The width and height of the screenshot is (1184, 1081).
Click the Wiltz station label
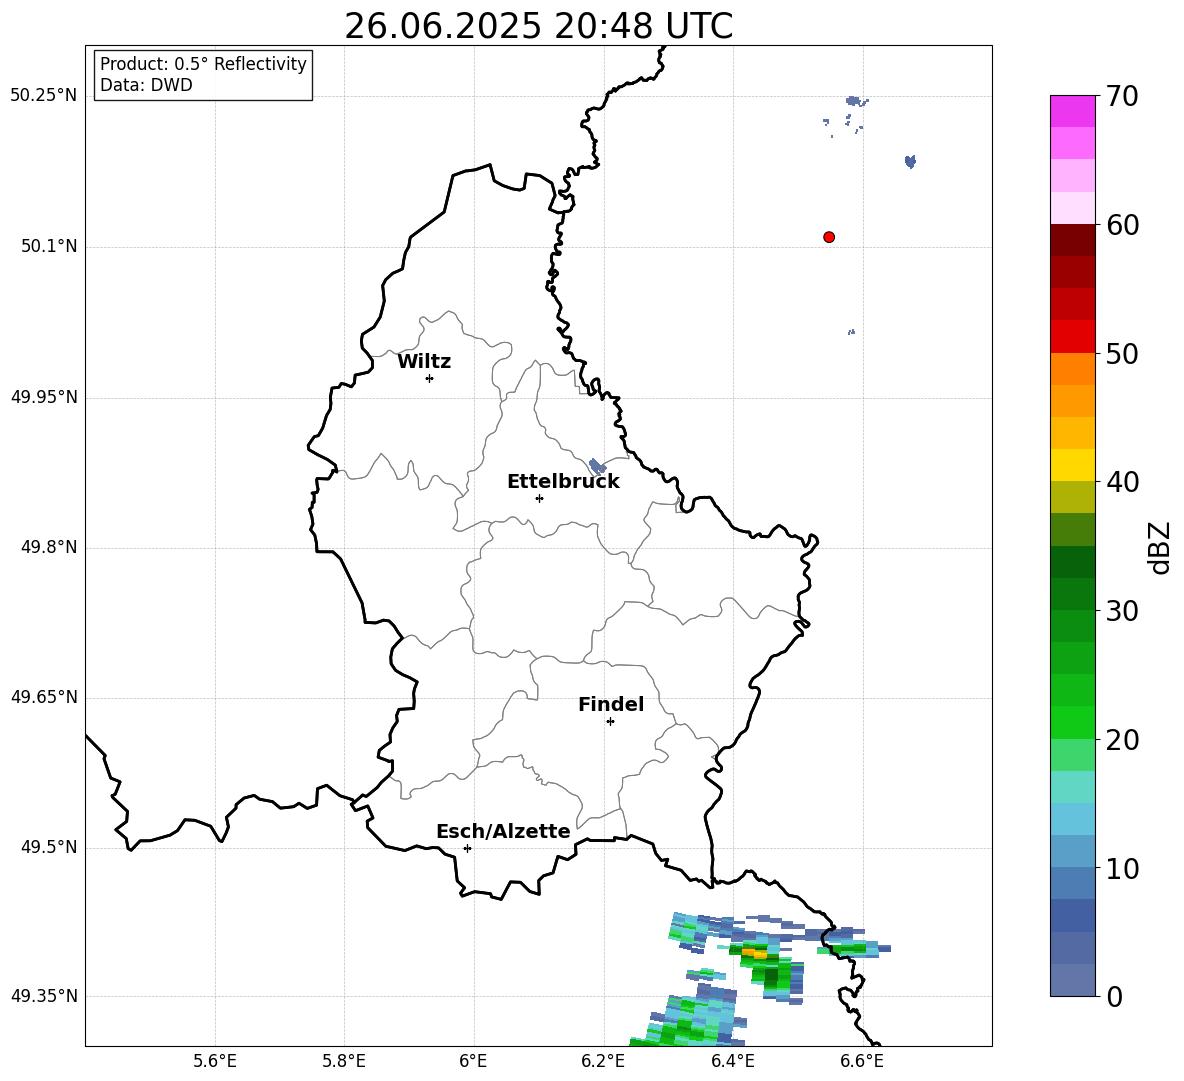424,362
